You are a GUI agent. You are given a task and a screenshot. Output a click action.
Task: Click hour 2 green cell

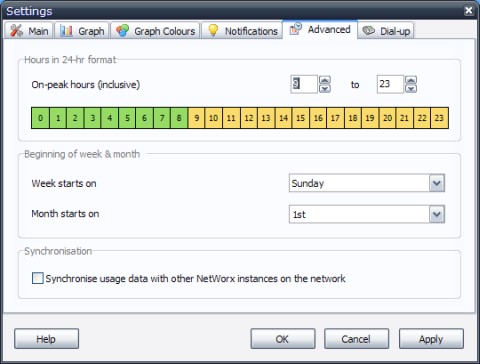tap(75, 118)
